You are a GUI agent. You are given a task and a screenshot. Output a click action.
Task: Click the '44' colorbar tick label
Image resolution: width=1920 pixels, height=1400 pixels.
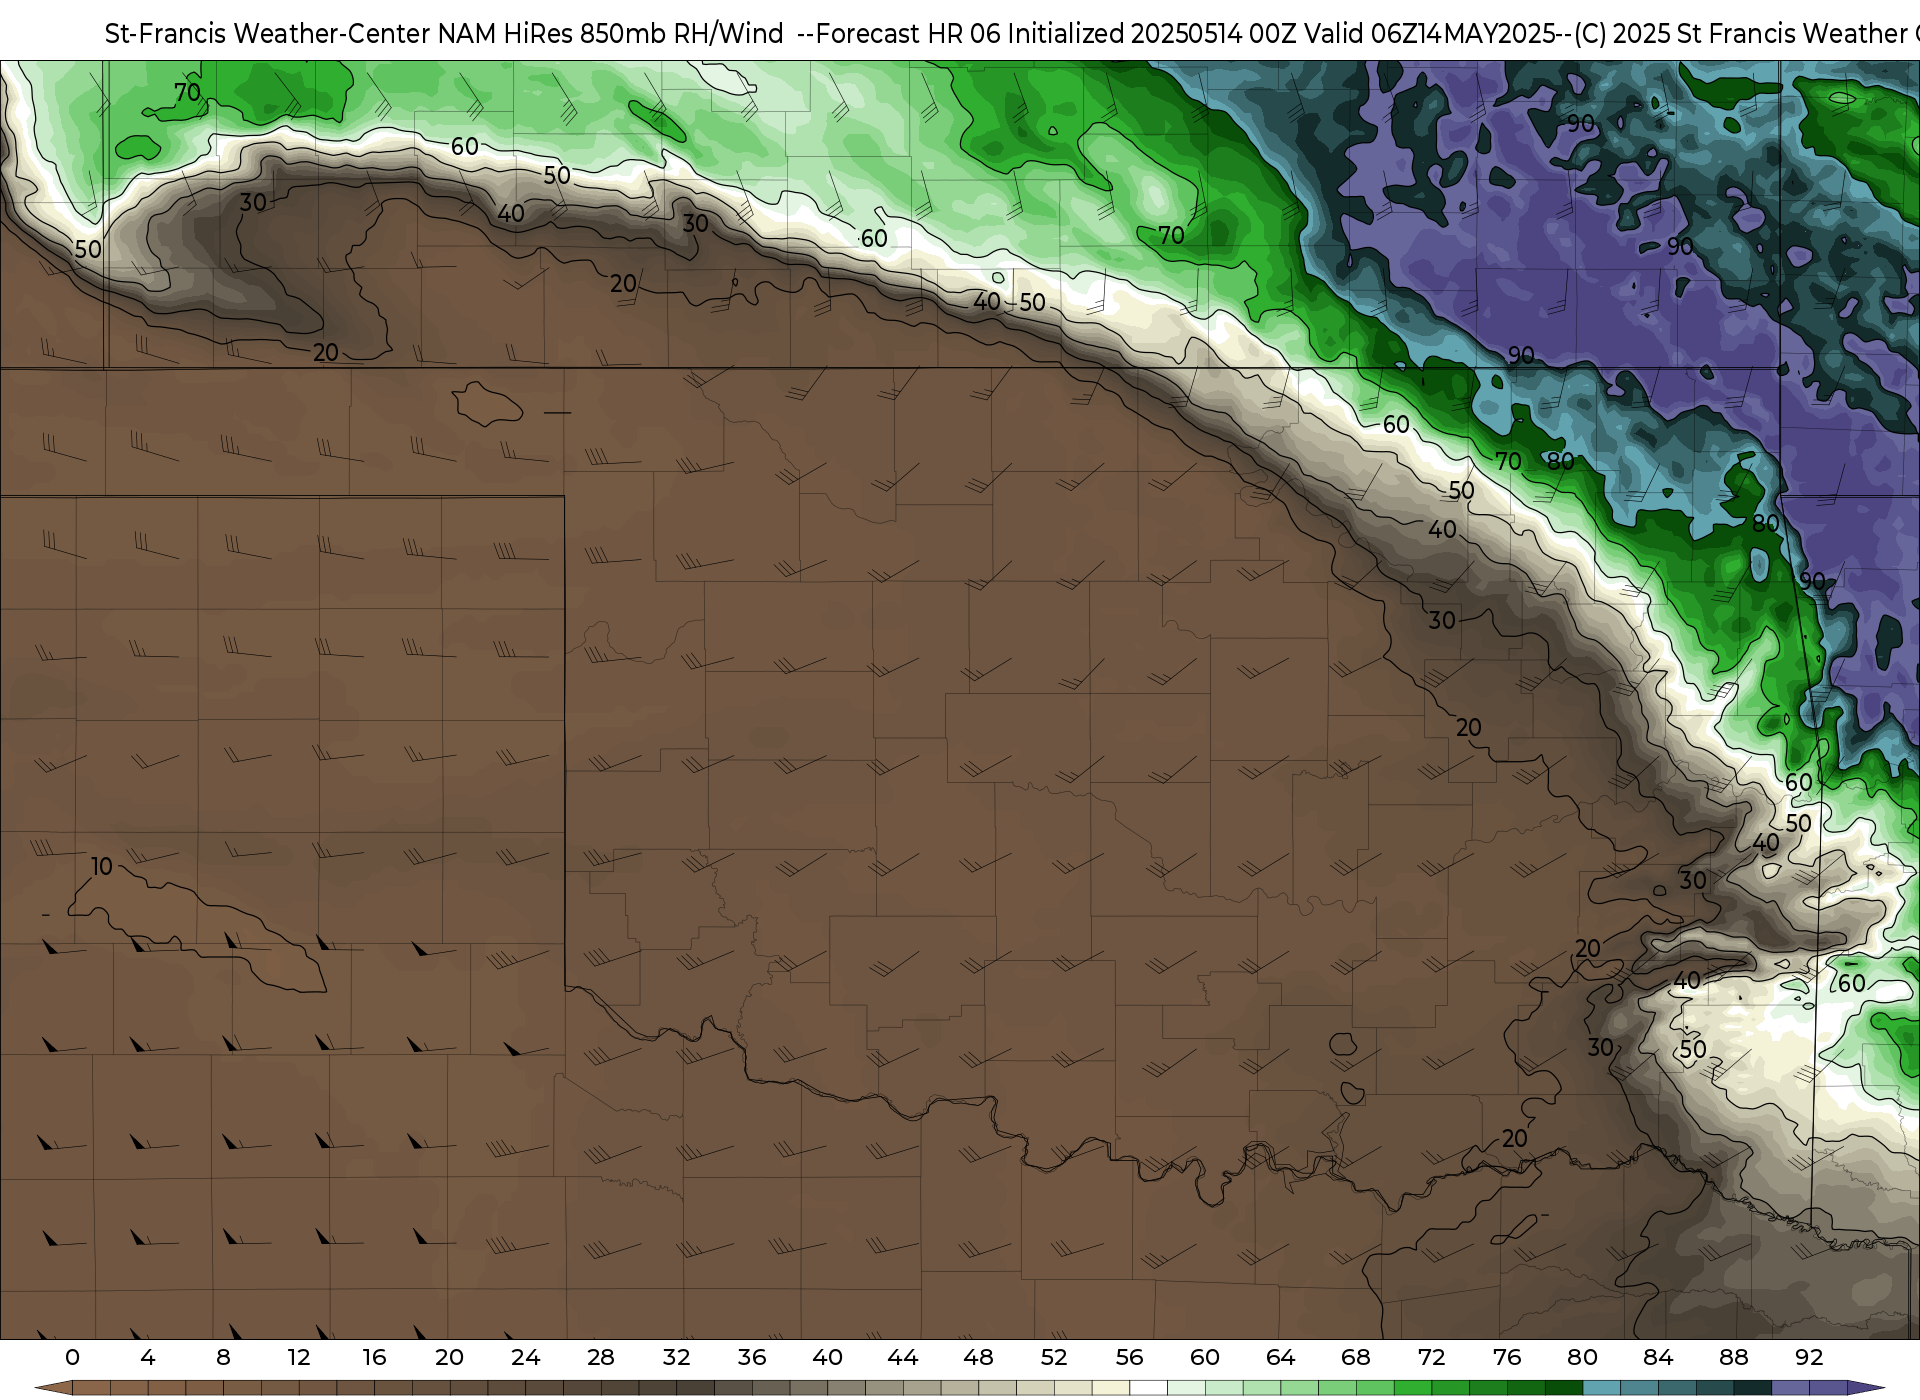[x=903, y=1357]
